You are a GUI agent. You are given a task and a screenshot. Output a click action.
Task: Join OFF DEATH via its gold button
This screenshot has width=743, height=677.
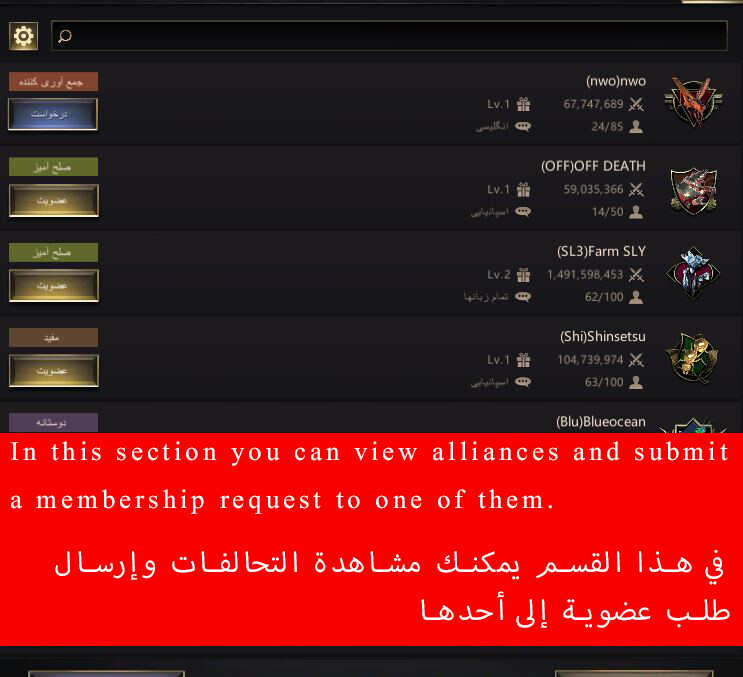pyautogui.click(x=54, y=200)
